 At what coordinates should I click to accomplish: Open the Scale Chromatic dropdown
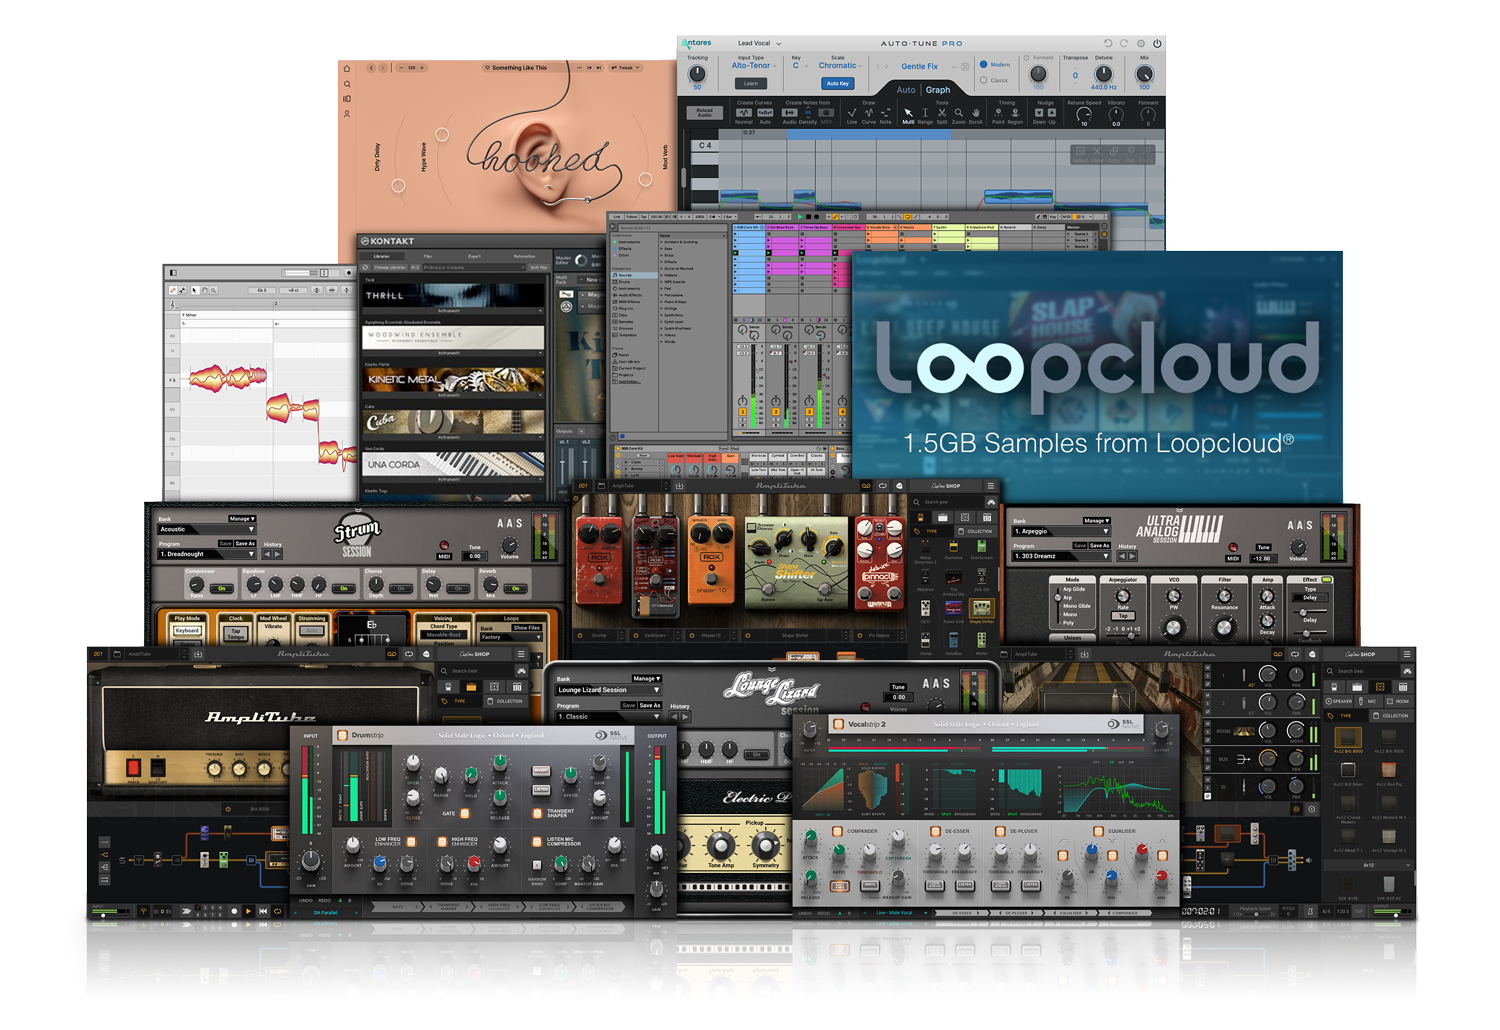point(839,66)
